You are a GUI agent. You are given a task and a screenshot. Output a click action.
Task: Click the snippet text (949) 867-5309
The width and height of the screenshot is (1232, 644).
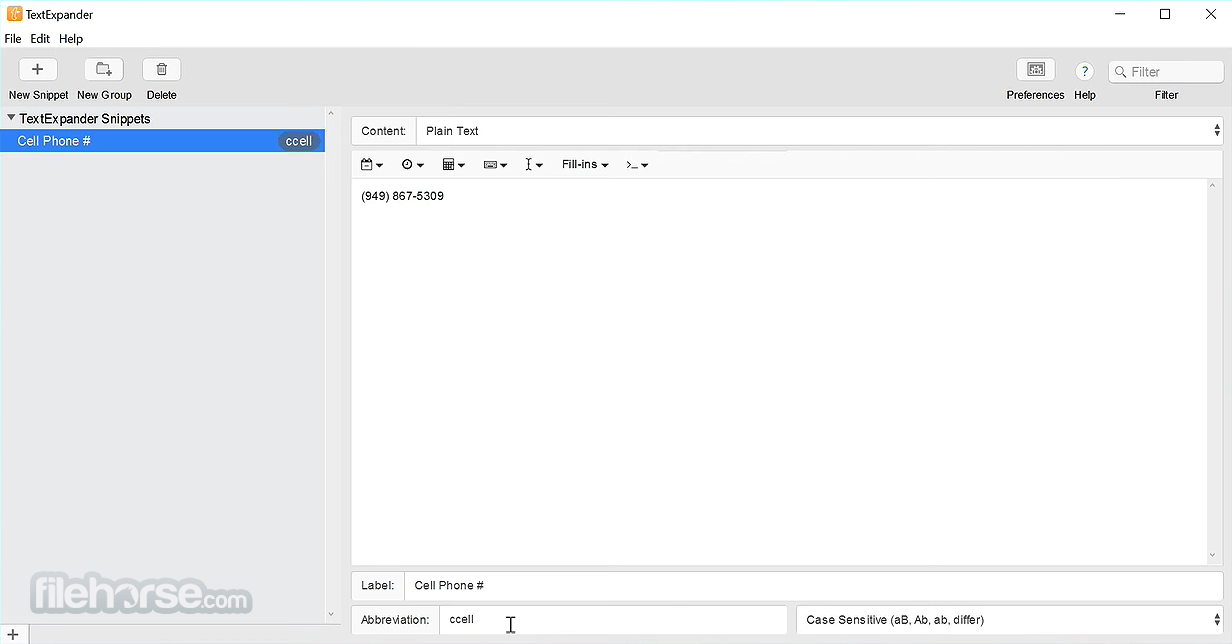(x=403, y=196)
